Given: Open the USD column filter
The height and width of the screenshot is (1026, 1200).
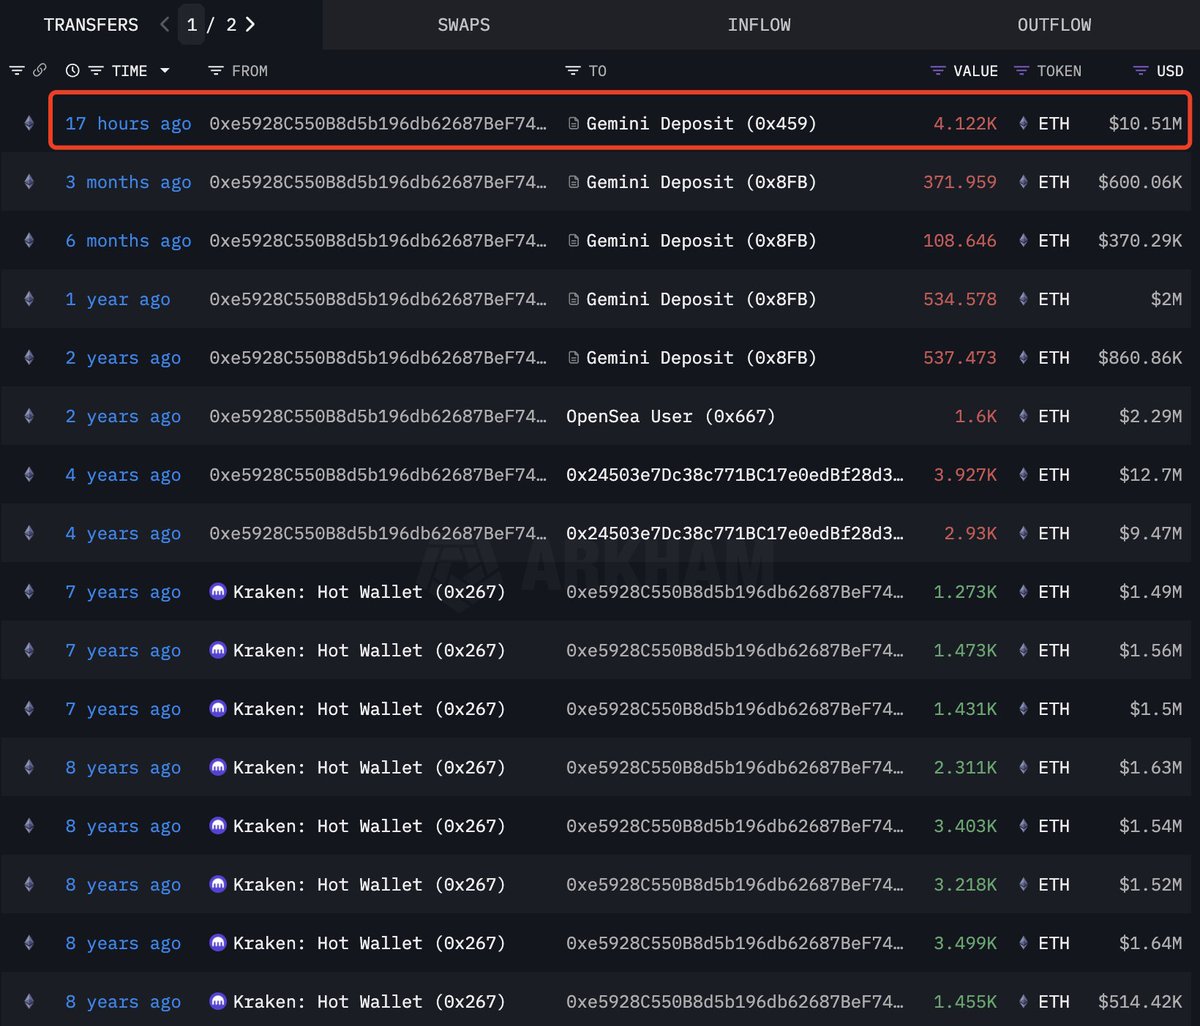Looking at the screenshot, I should pyautogui.click(x=1141, y=71).
